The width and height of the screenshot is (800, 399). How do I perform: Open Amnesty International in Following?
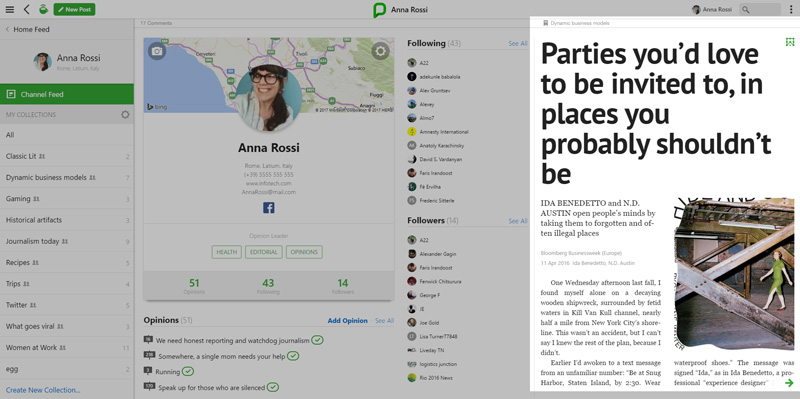pyautogui.click(x=438, y=132)
